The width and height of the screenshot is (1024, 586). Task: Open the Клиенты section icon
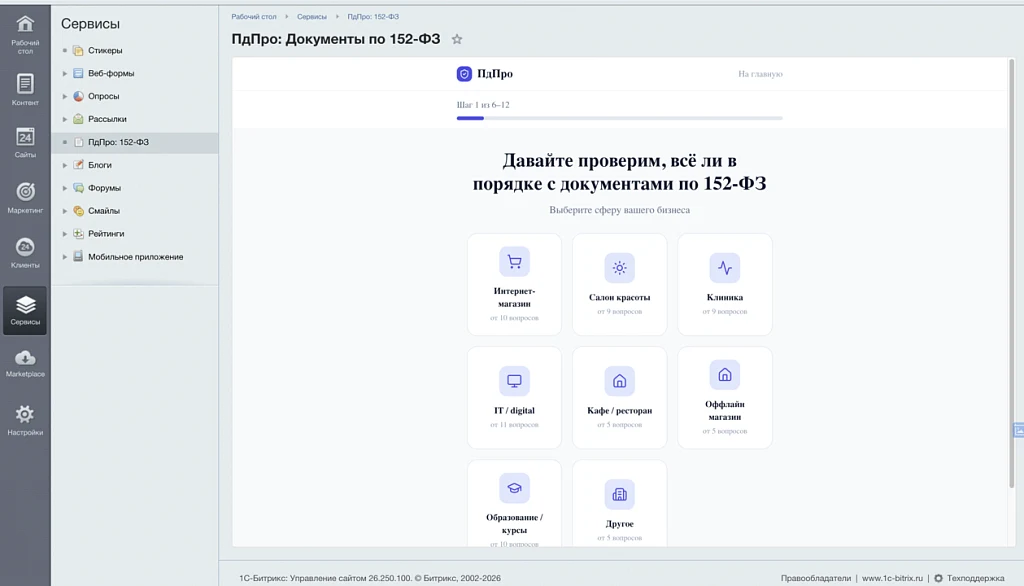25,247
